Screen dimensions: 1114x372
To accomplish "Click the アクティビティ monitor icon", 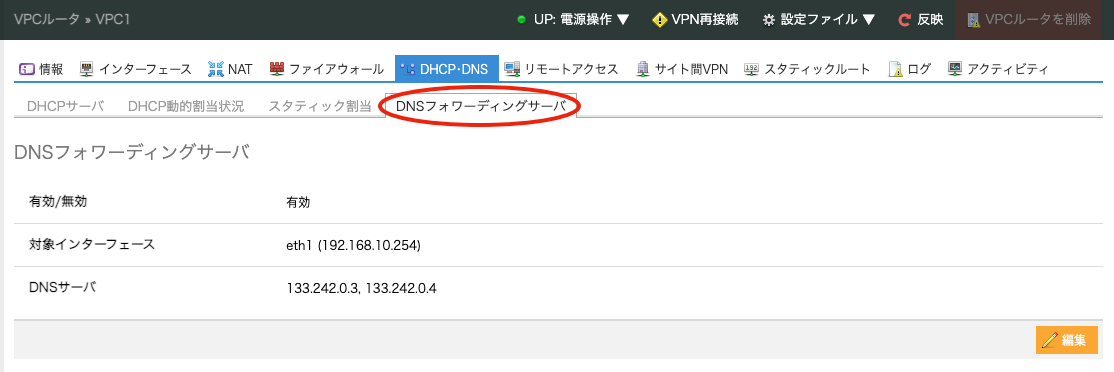I will coord(955,69).
